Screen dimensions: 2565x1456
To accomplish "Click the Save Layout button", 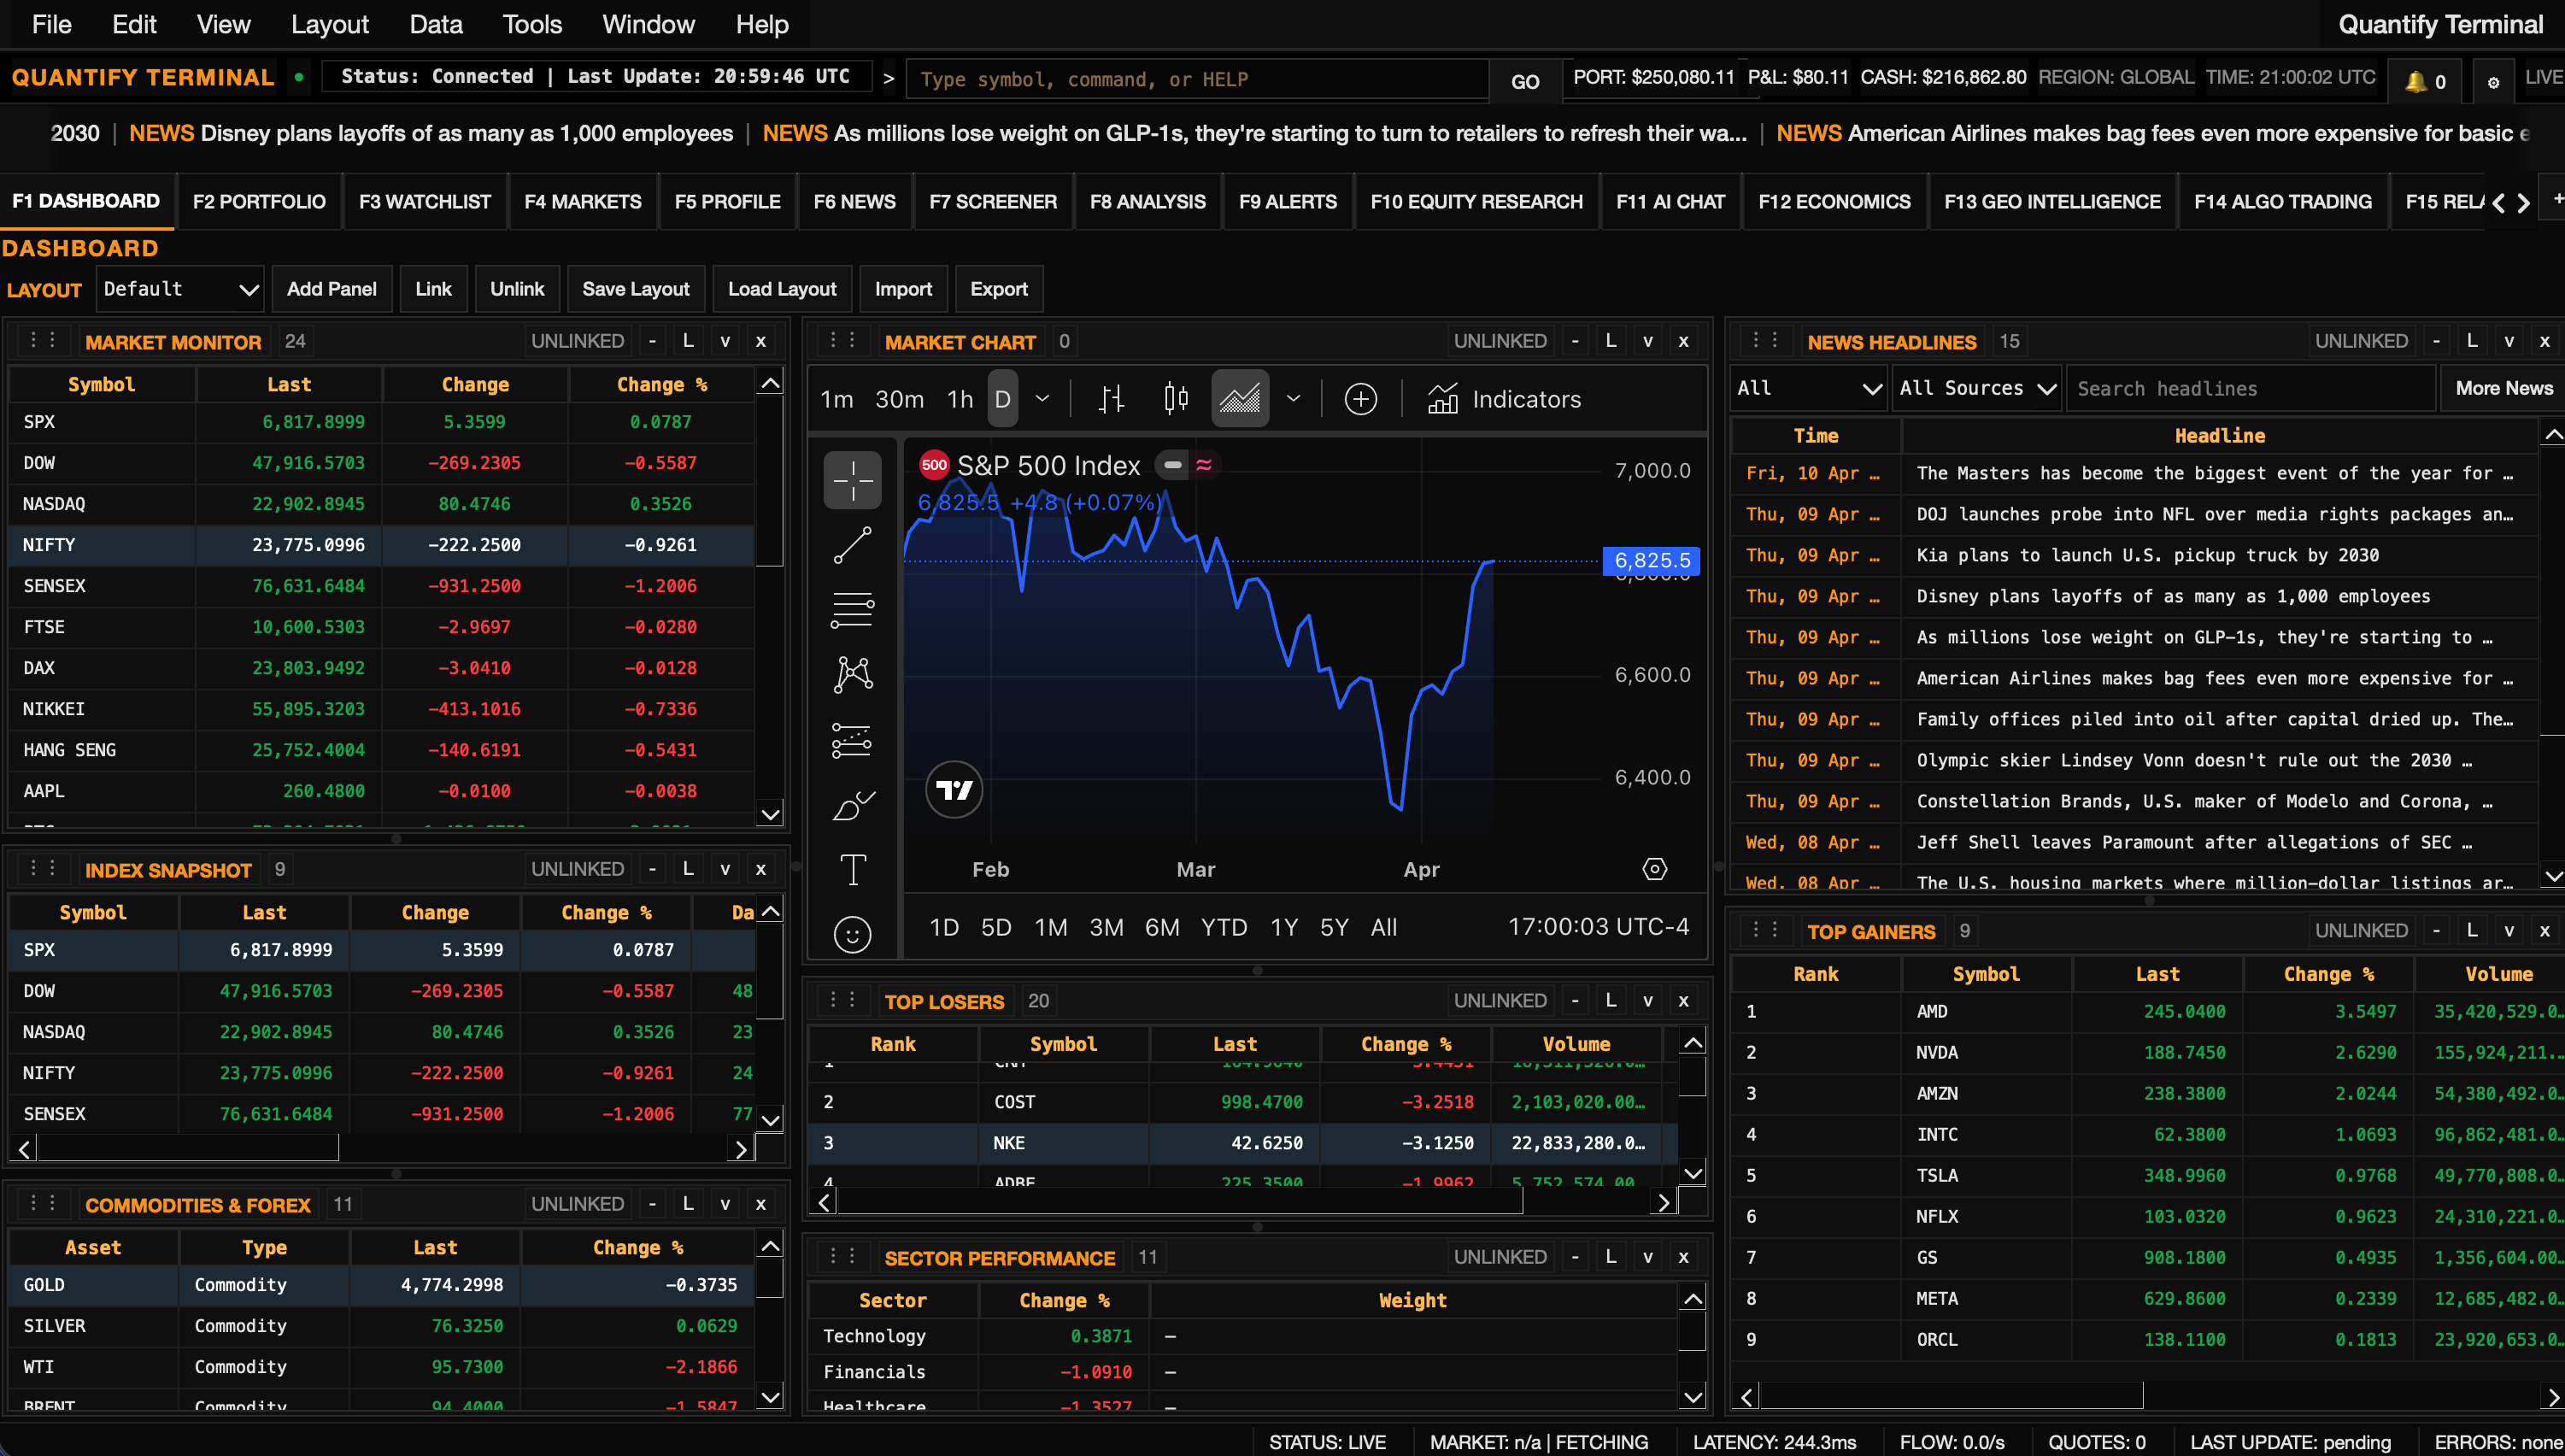I will (x=635, y=289).
